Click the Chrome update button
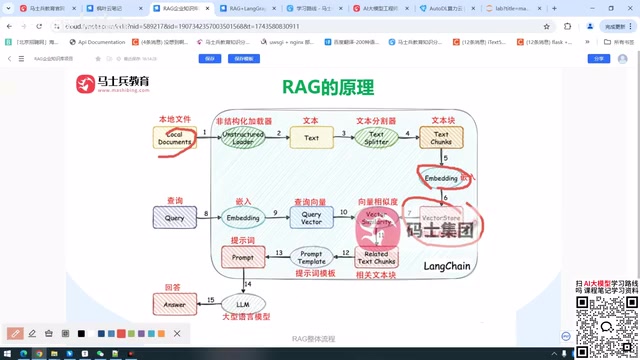Image resolution: width=640 pixels, height=360 pixels. (x=618, y=27)
